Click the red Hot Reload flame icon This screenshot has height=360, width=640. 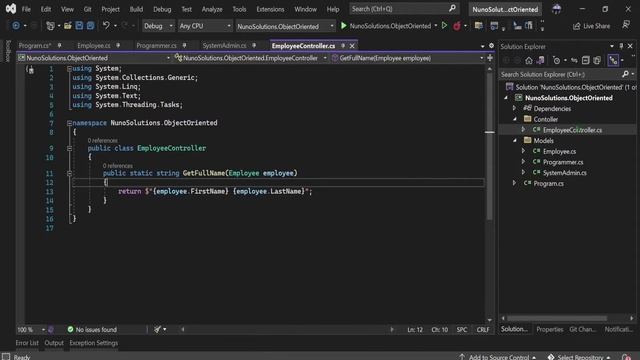457,26
